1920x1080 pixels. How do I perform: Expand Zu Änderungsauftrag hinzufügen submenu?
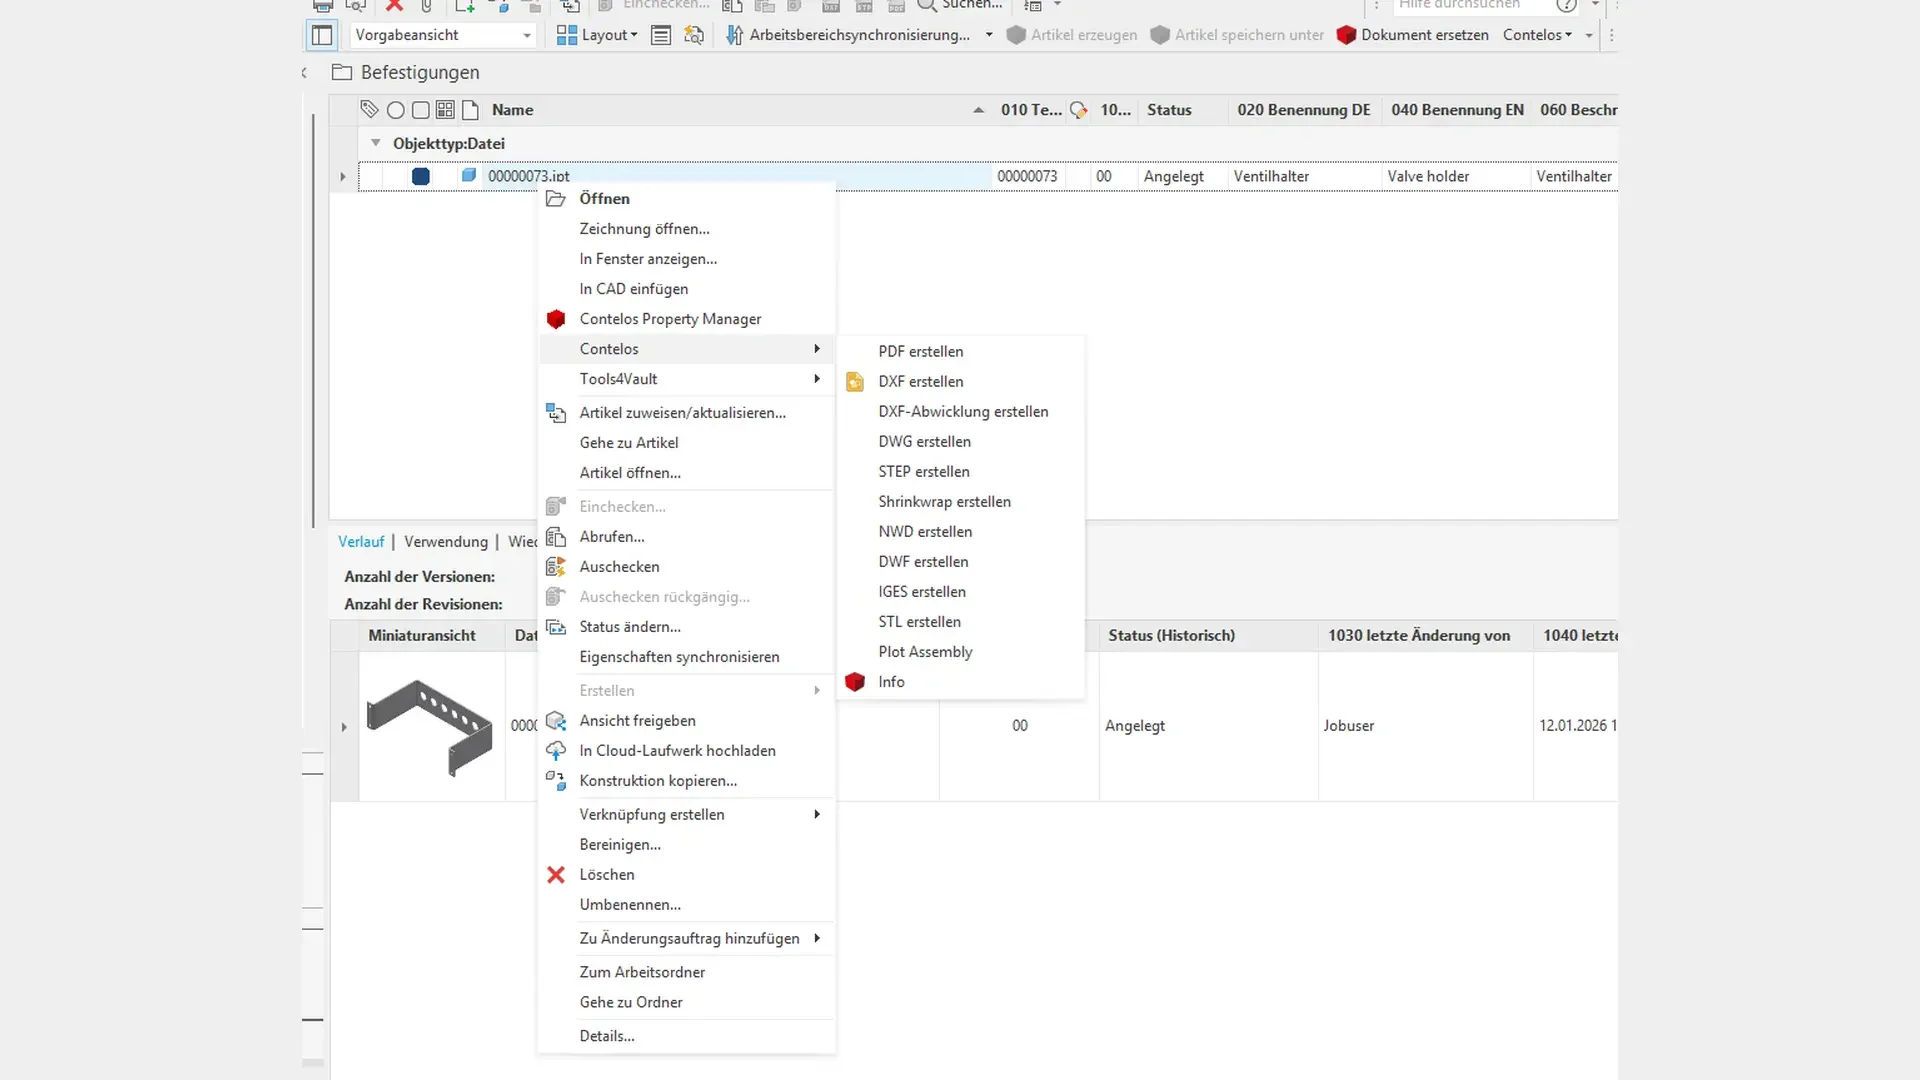point(686,939)
